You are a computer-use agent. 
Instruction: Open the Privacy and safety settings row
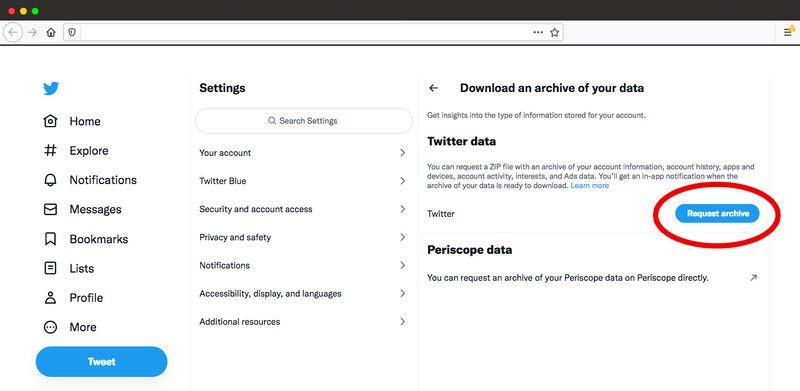[304, 237]
